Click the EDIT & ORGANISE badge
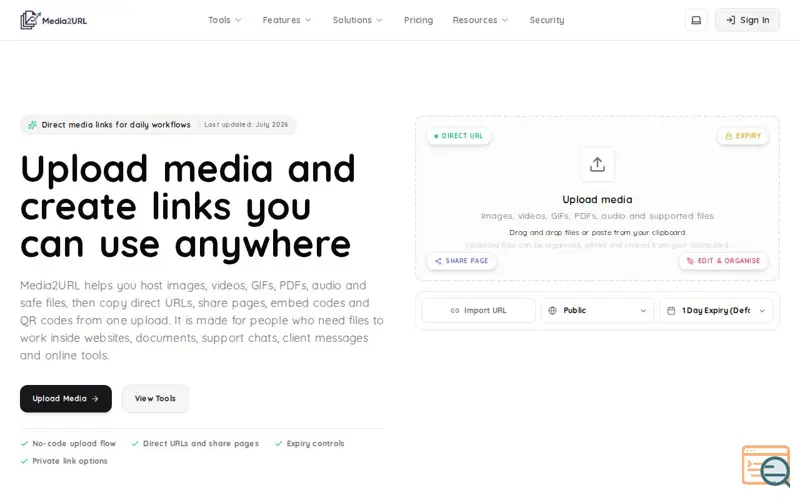 (723, 261)
